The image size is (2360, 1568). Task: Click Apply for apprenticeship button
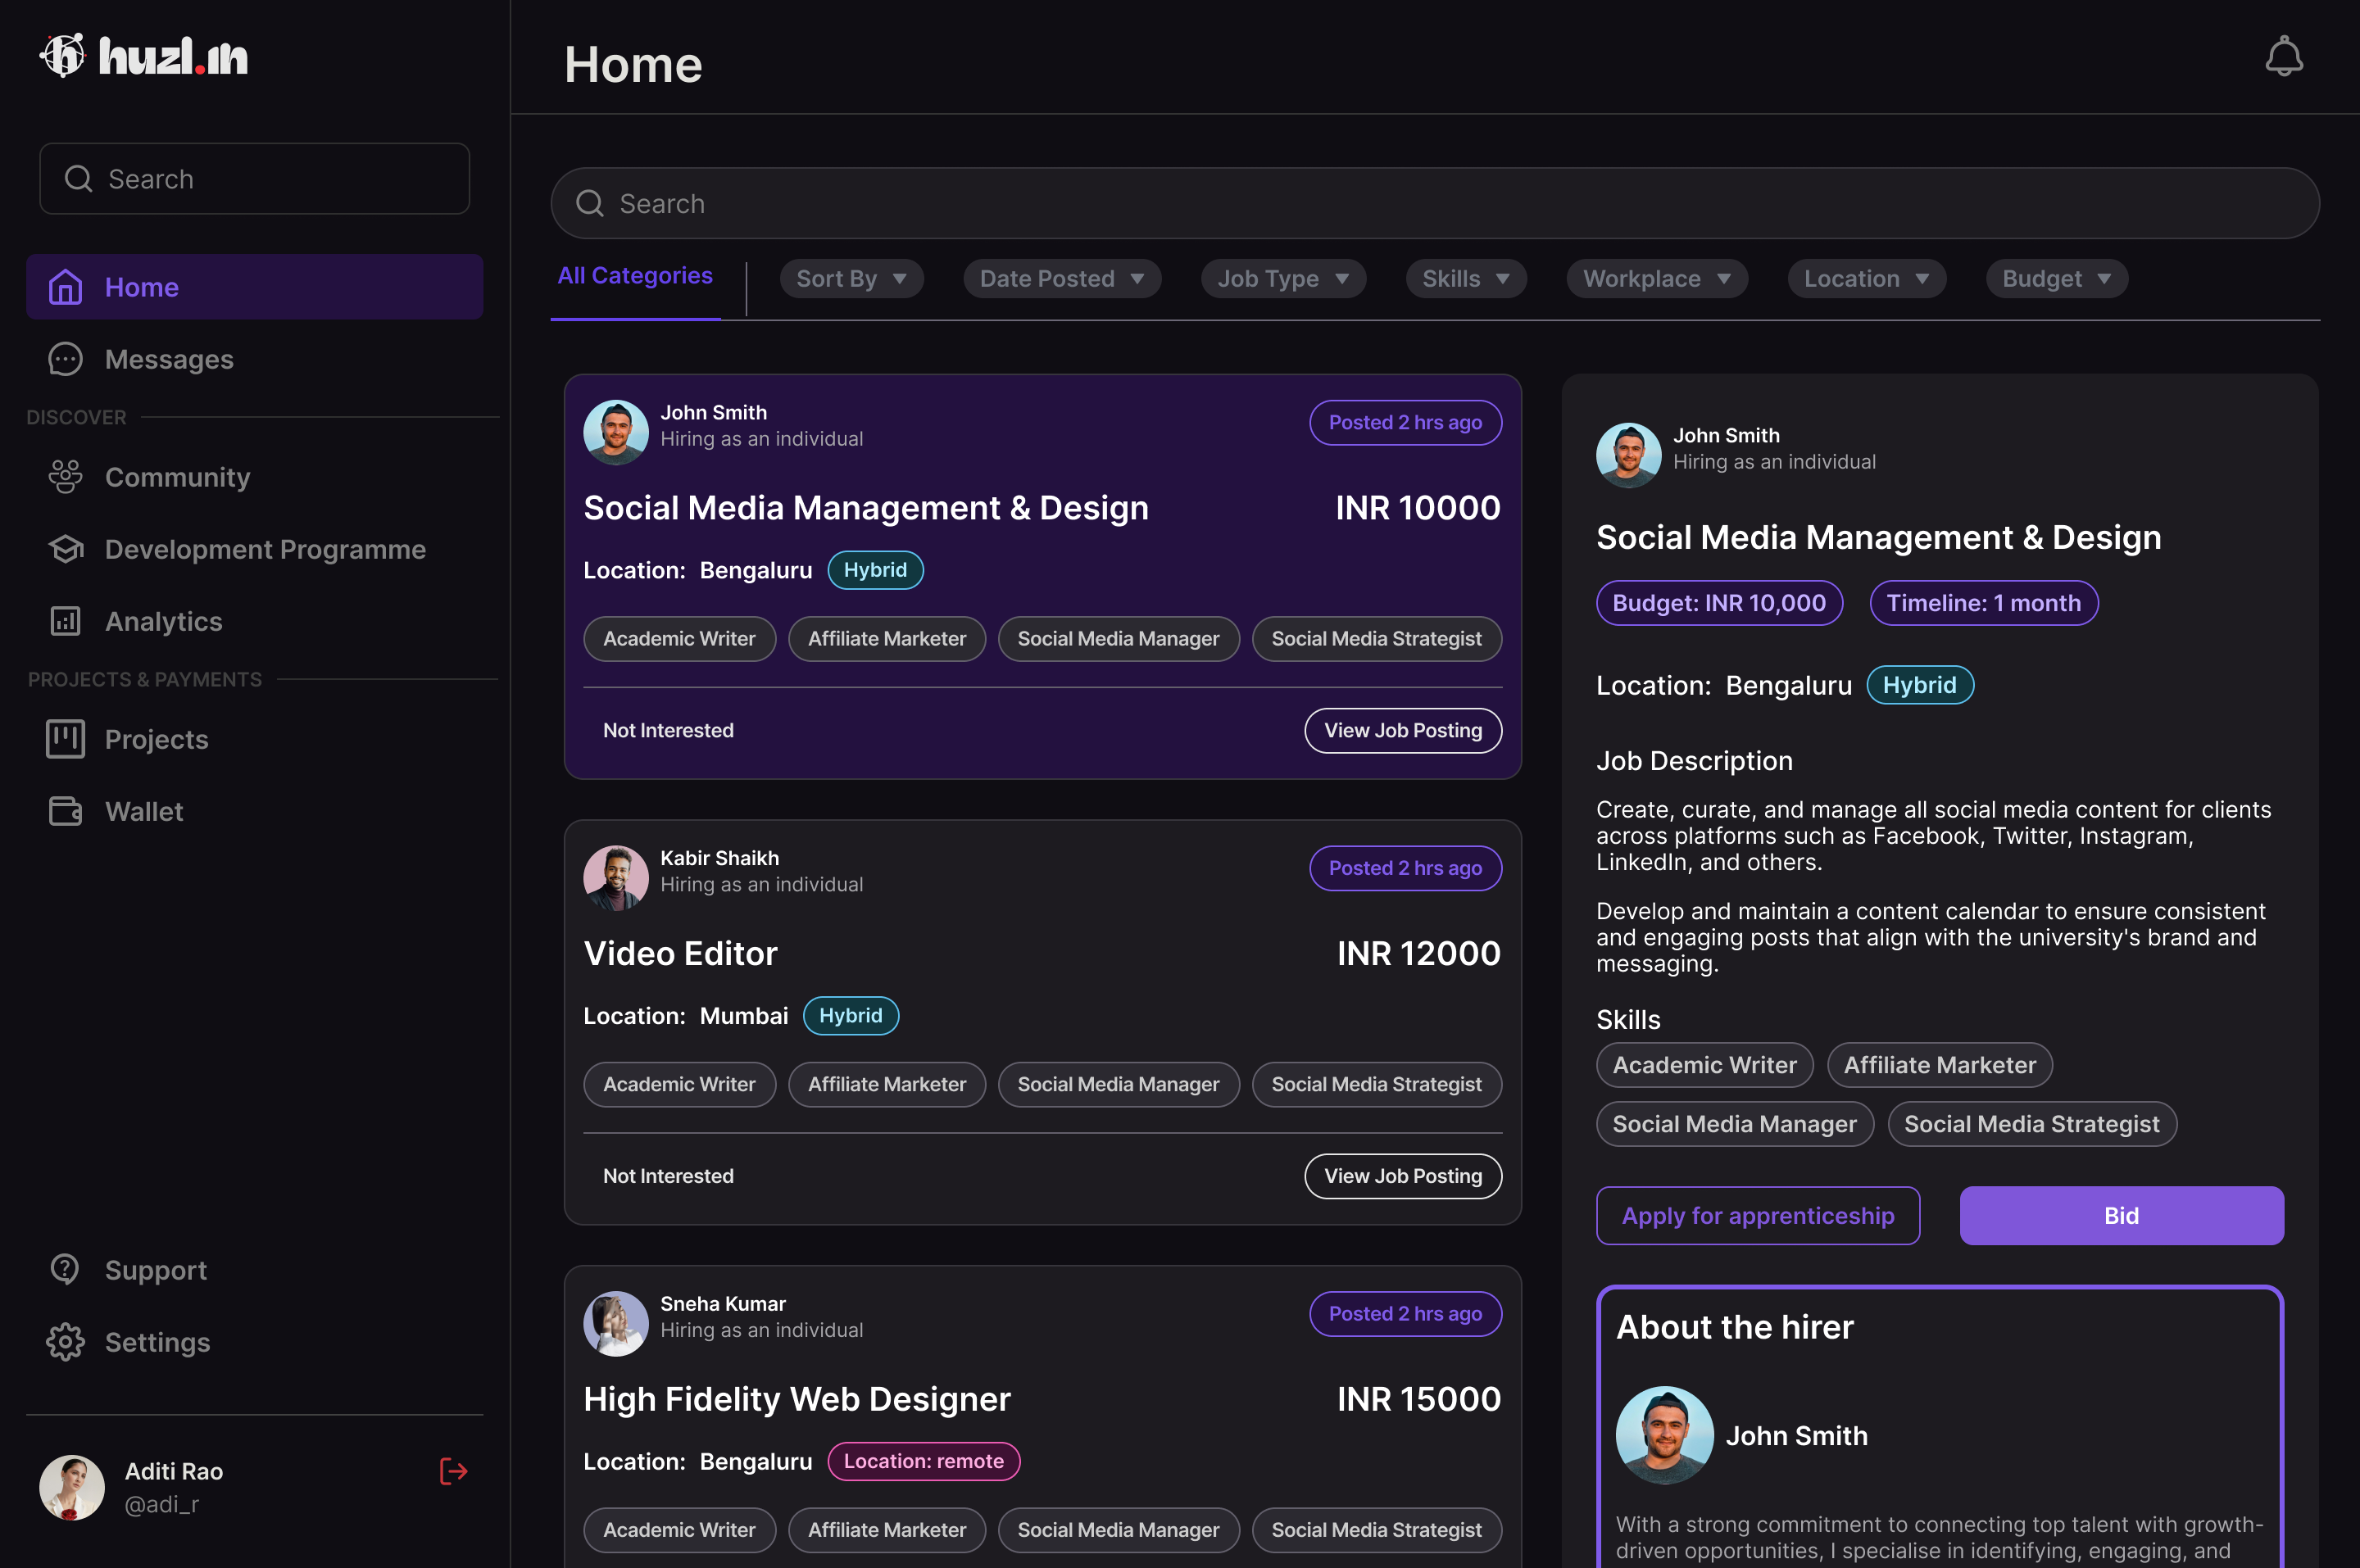tap(1757, 1215)
